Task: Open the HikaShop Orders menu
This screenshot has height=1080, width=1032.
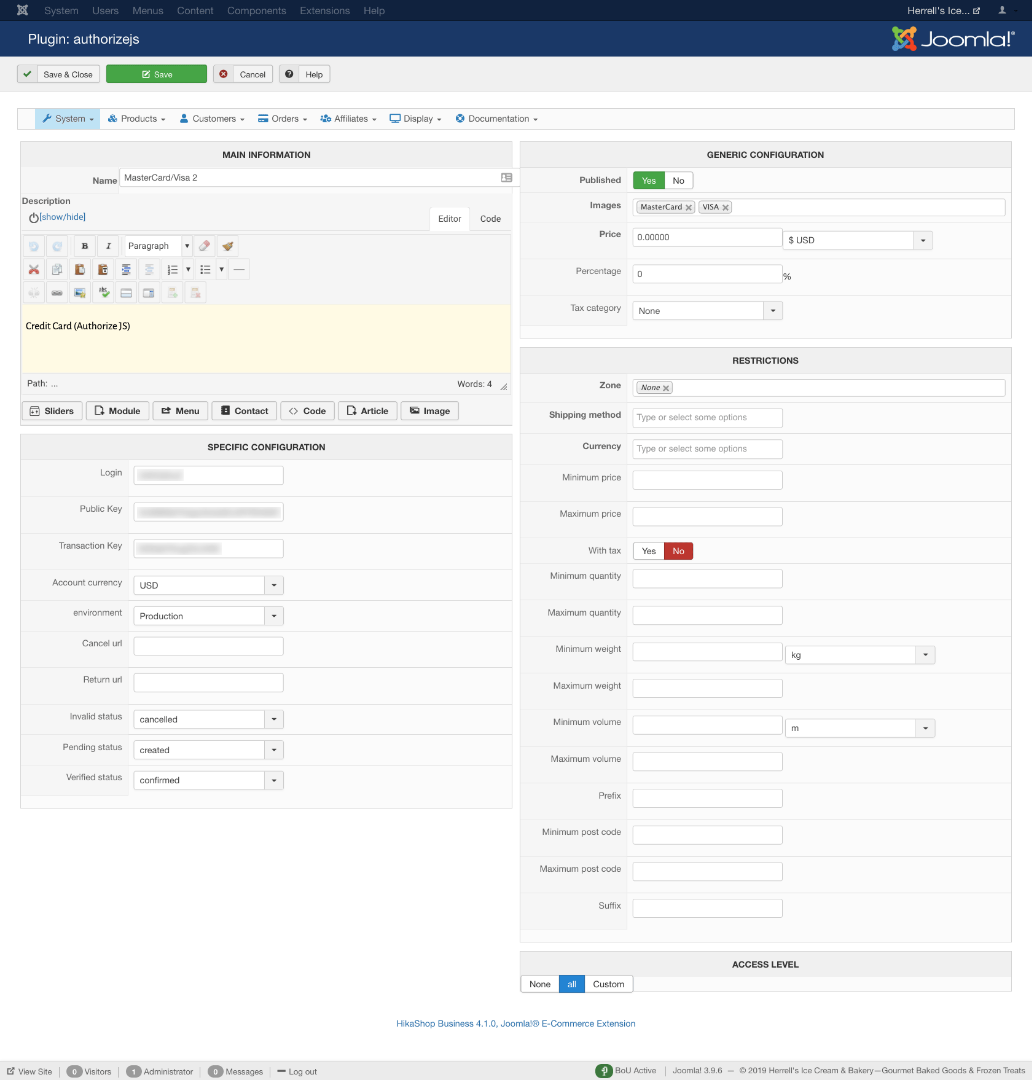Action: coord(282,119)
